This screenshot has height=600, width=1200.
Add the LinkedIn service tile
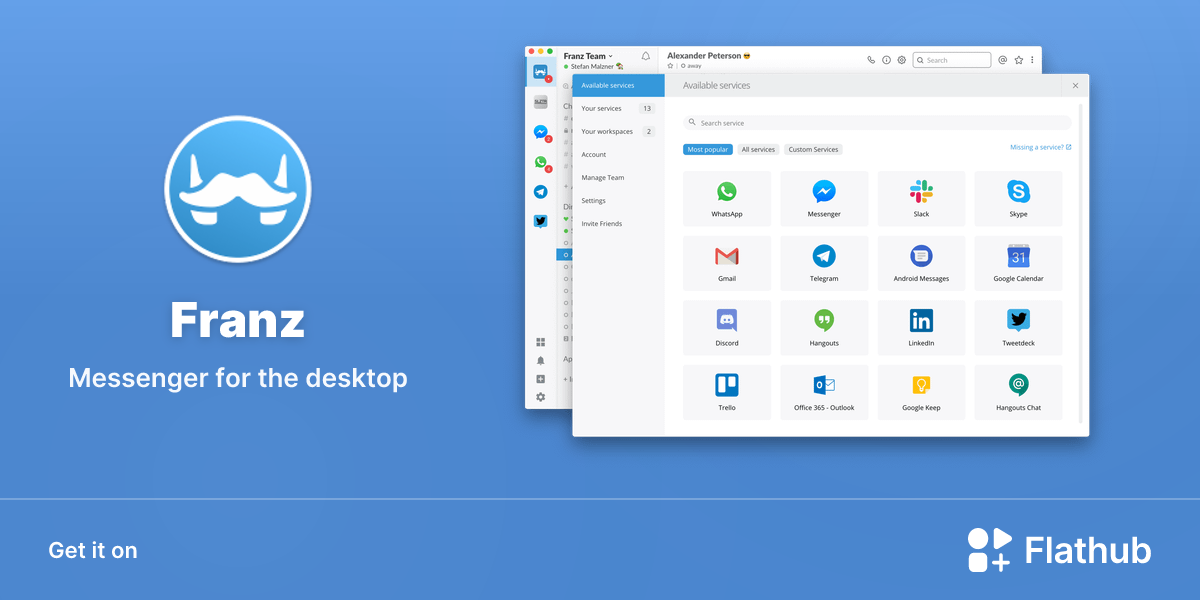coord(921,328)
